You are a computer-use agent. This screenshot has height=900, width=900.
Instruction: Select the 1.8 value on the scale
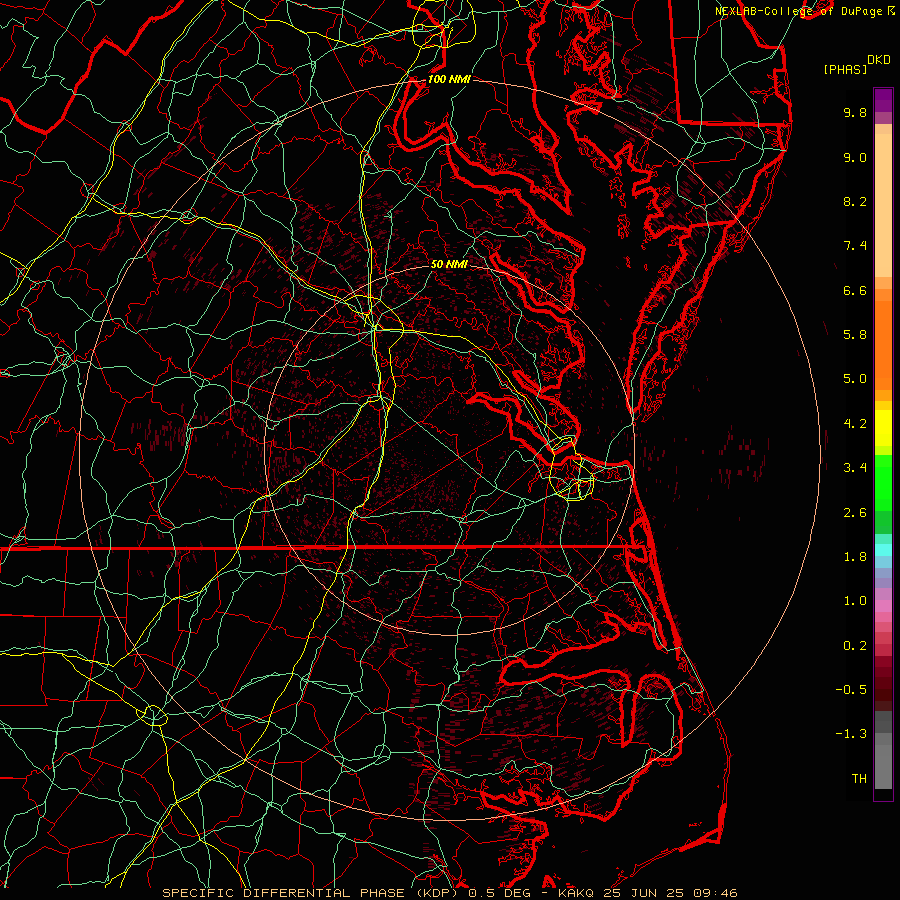click(855, 557)
